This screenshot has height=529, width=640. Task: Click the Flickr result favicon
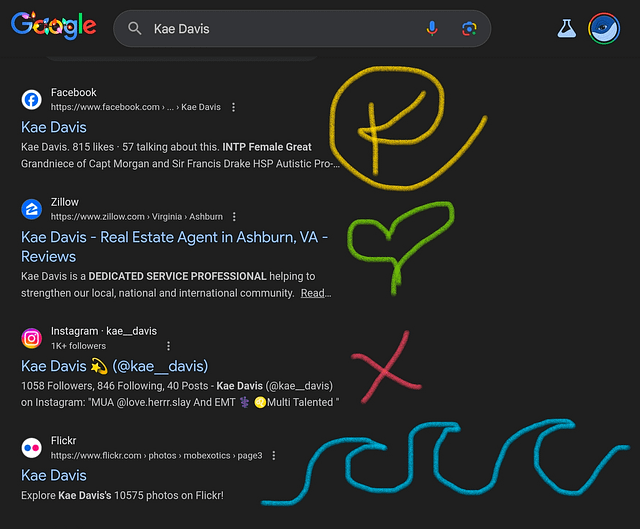pyautogui.click(x=31, y=448)
